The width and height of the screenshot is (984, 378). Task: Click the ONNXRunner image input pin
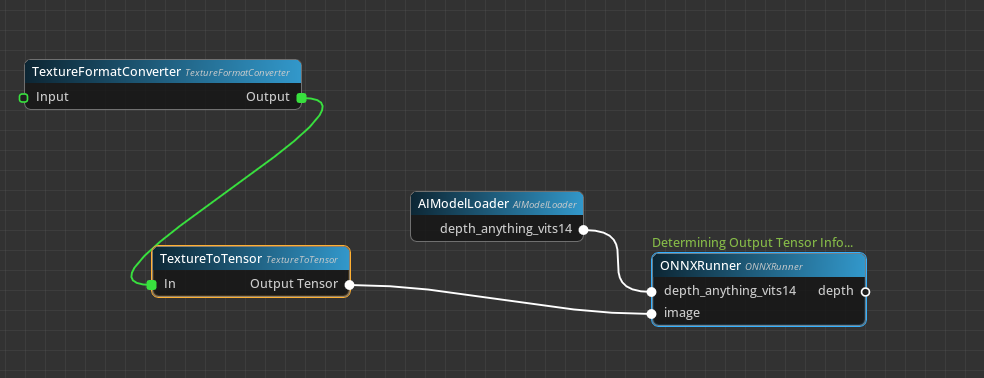coord(652,313)
